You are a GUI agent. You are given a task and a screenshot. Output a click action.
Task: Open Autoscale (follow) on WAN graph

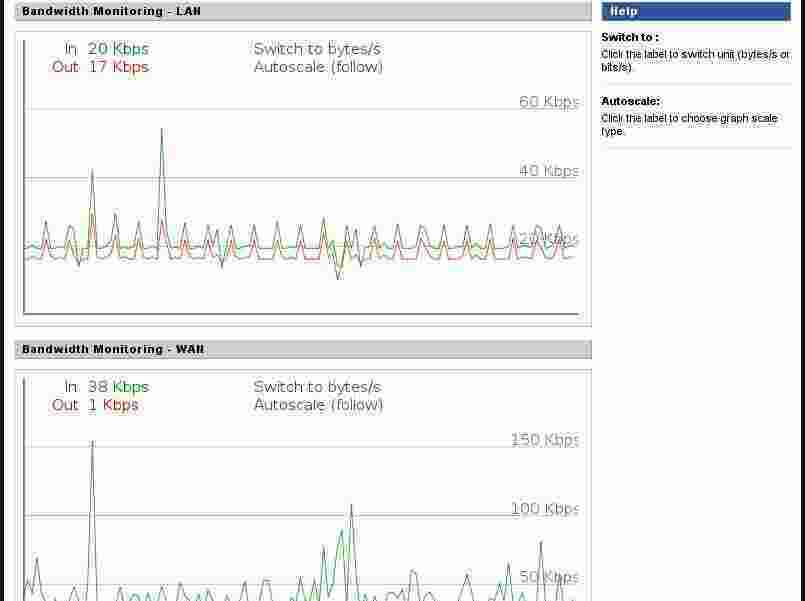318,404
